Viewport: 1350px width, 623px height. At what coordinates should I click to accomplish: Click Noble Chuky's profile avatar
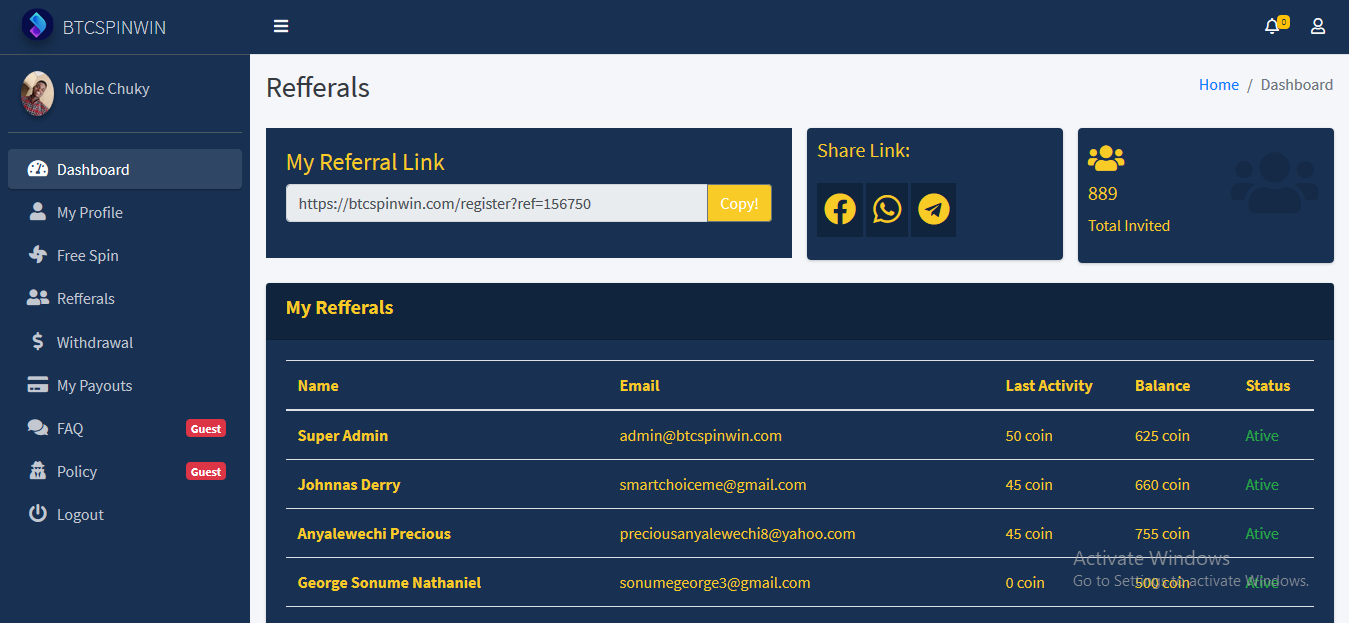pyautogui.click(x=38, y=94)
